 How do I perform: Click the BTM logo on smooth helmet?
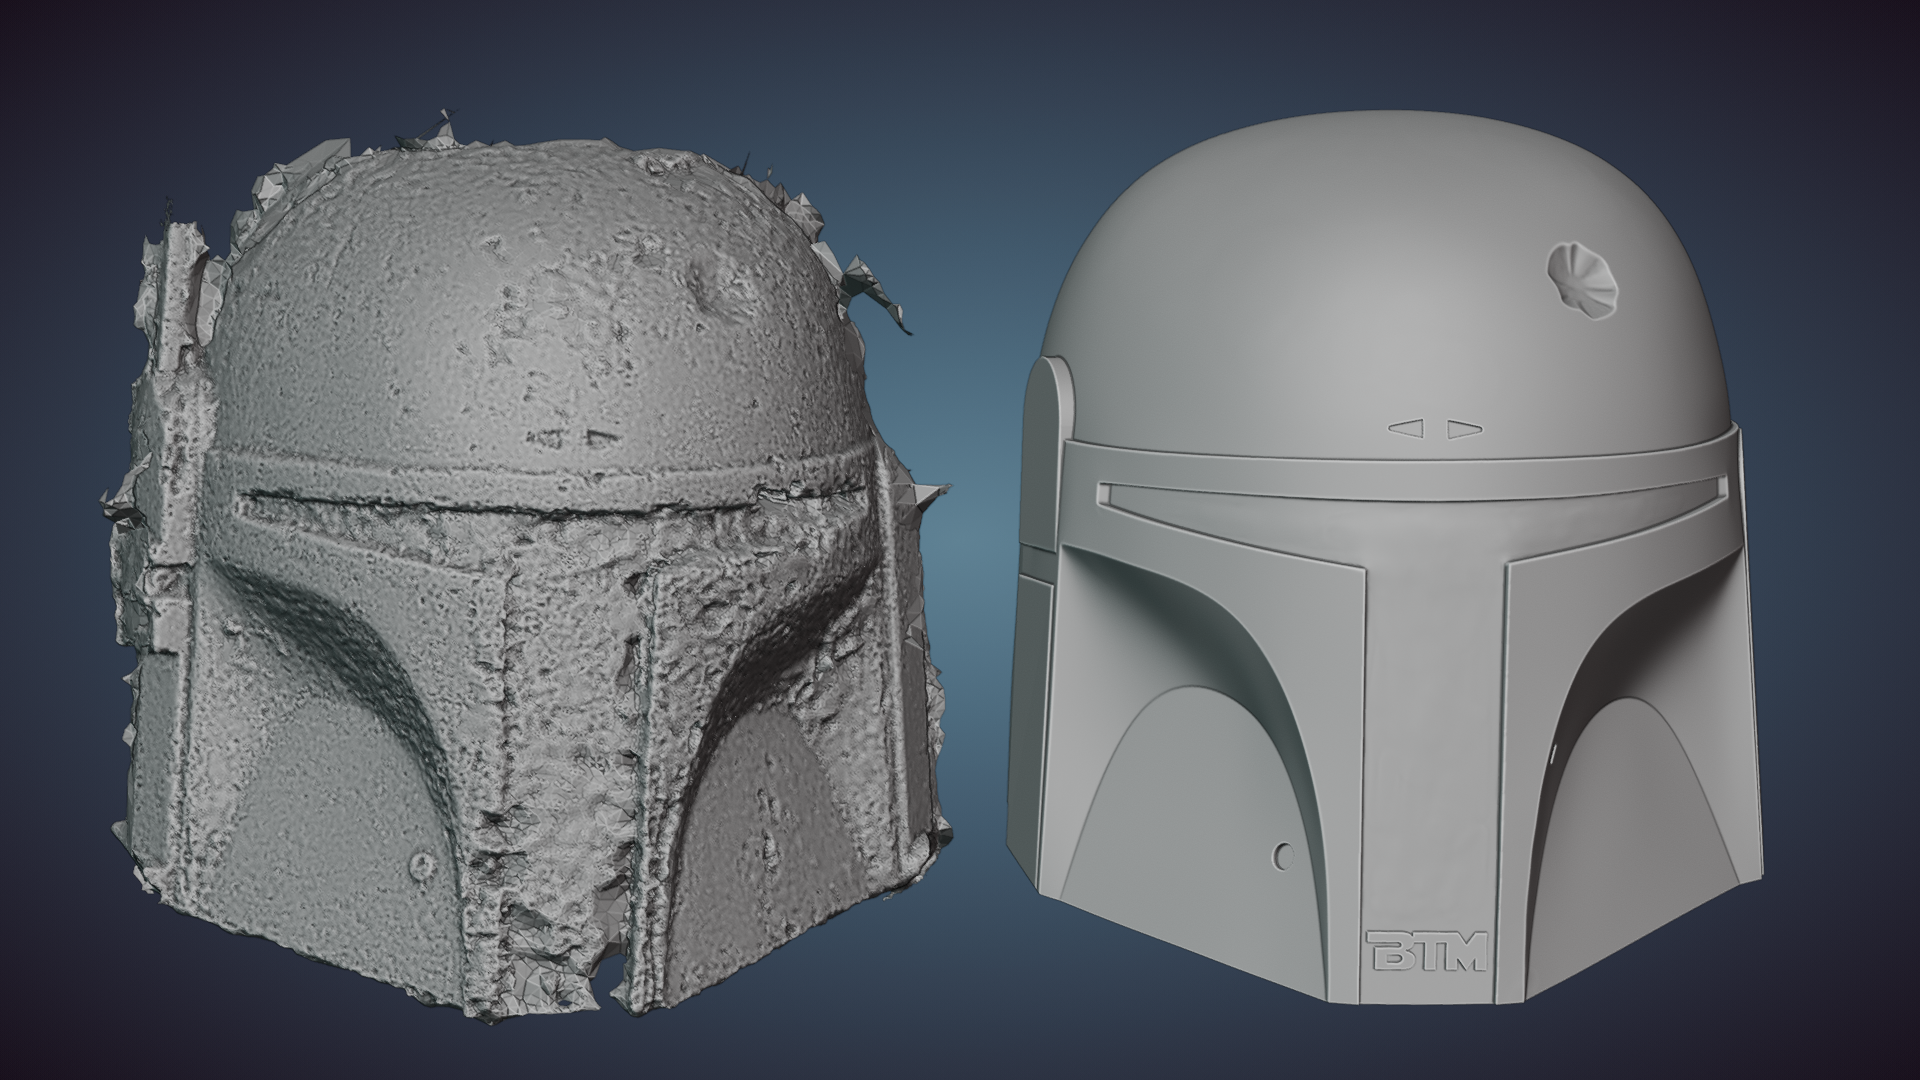pos(1426,951)
